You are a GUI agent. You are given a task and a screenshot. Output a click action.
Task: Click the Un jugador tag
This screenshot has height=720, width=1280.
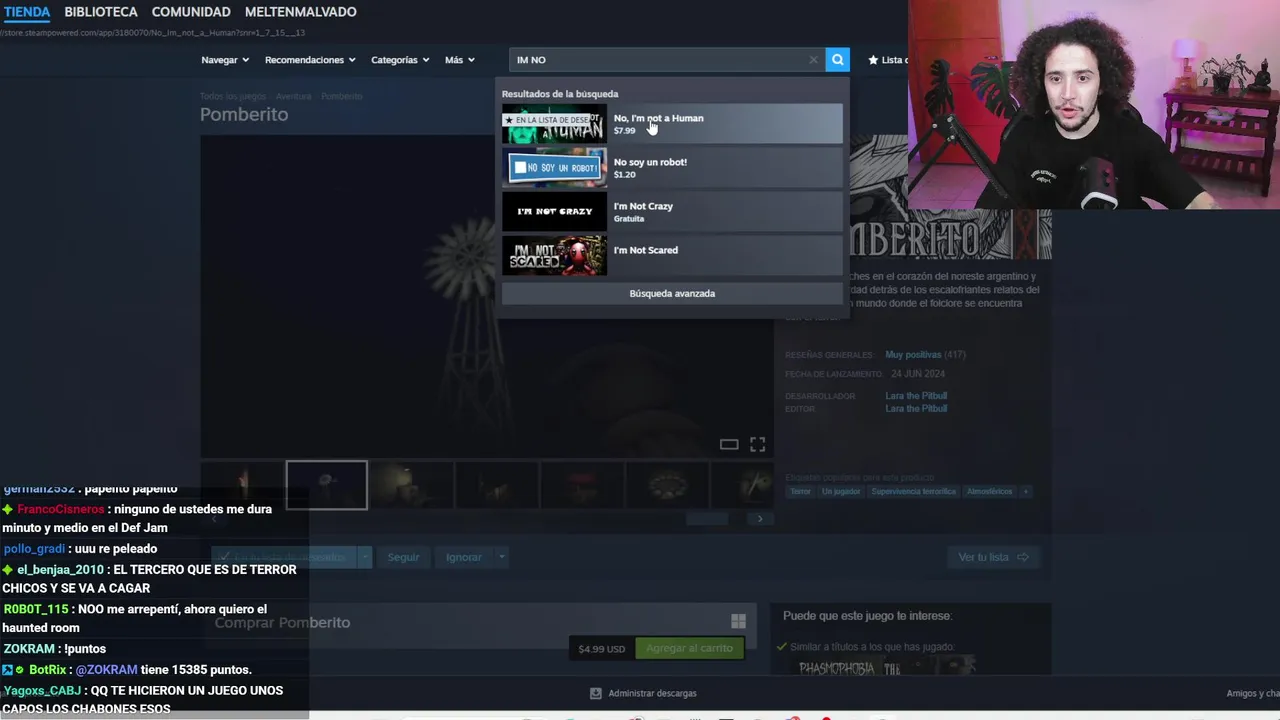(840, 492)
